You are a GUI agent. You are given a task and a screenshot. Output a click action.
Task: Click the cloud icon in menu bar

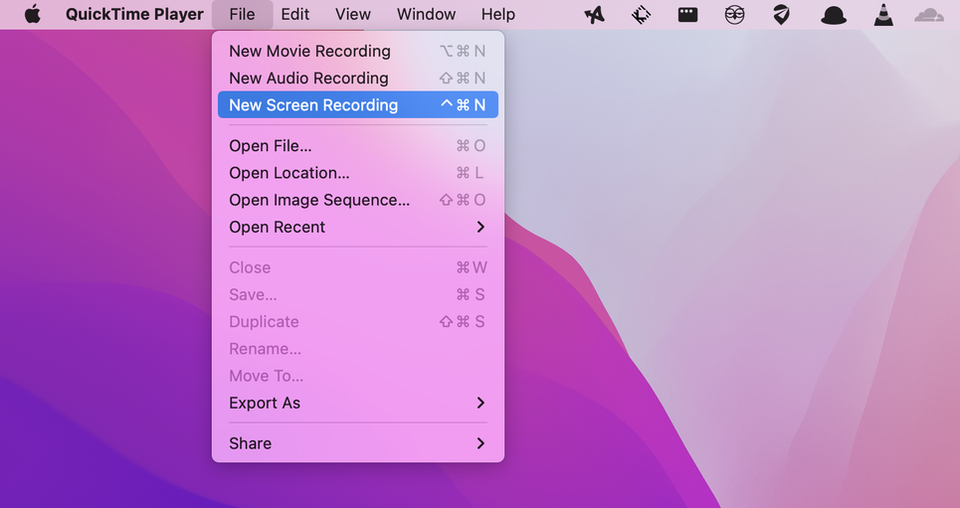(929, 15)
